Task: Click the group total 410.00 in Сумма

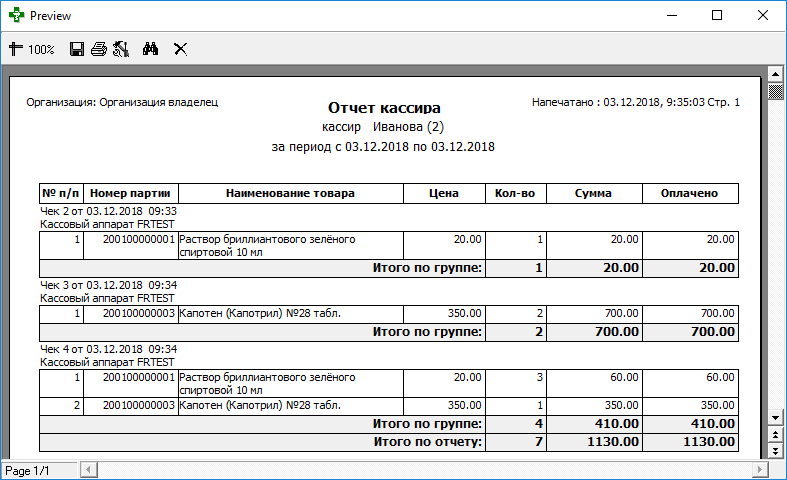Action: coord(617,424)
